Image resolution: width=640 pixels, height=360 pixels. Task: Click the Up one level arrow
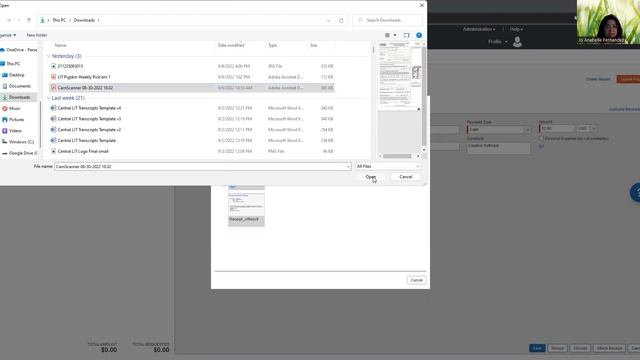[x=29, y=20]
